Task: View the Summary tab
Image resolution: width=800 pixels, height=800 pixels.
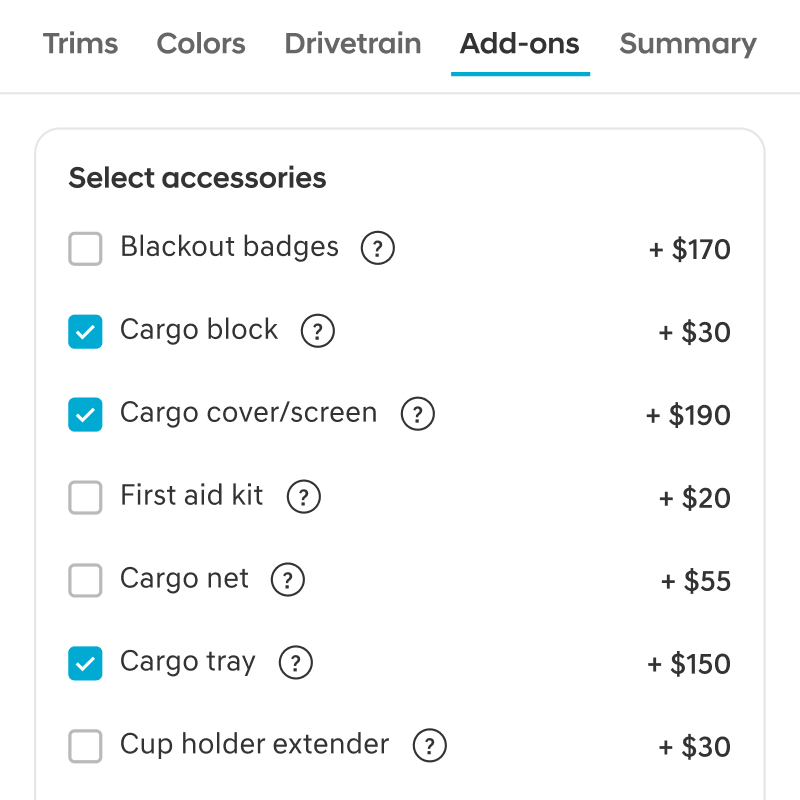Action: tap(688, 44)
